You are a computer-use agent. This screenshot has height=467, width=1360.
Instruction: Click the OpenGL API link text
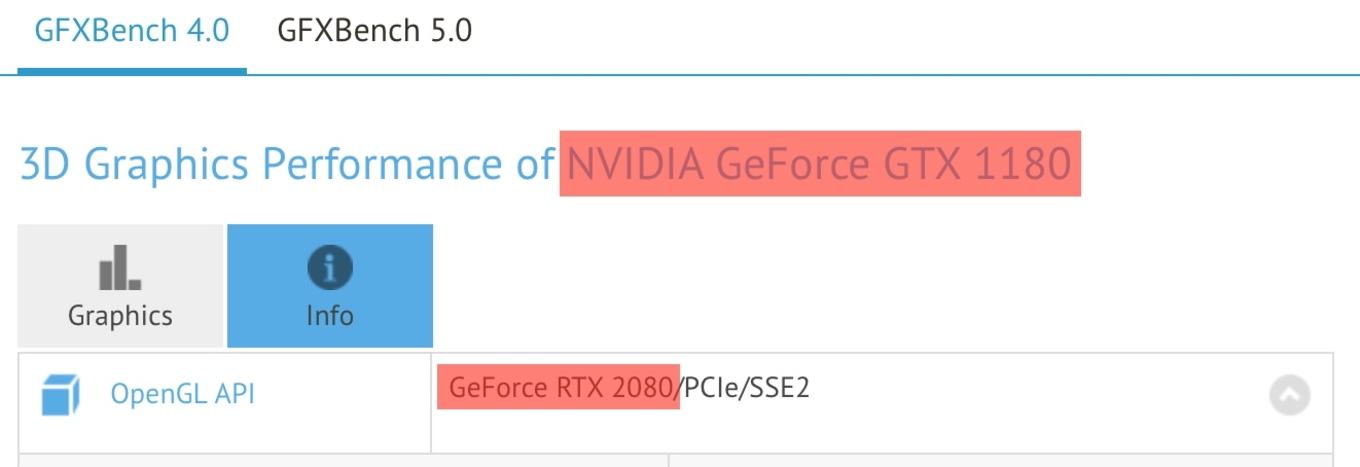182,394
